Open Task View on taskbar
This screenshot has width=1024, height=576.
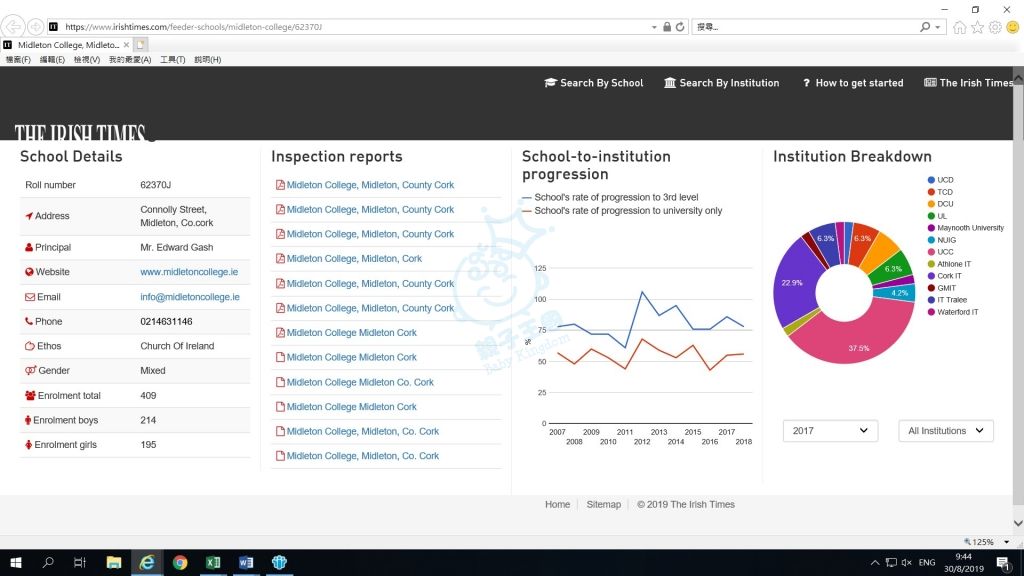point(80,562)
